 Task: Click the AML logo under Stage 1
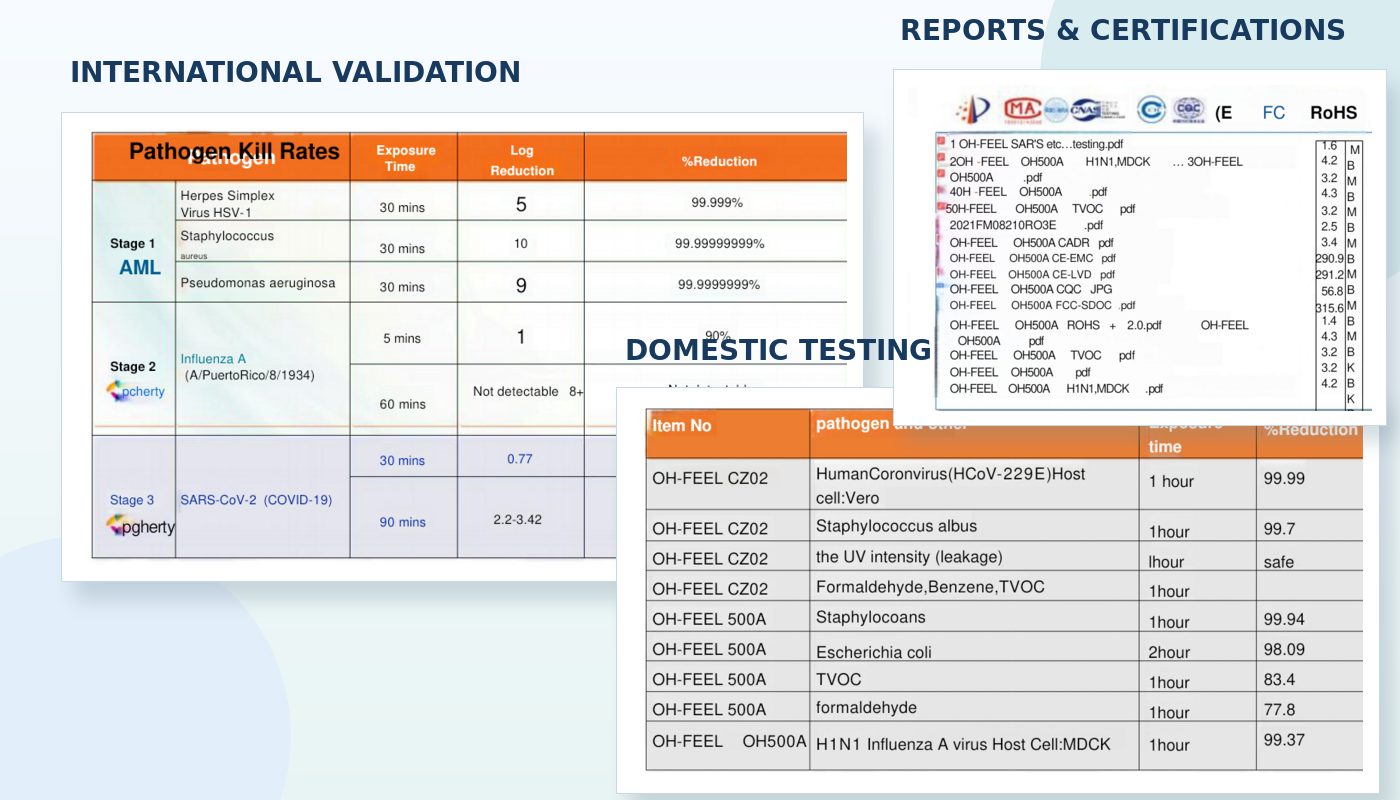click(x=140, y=268)
